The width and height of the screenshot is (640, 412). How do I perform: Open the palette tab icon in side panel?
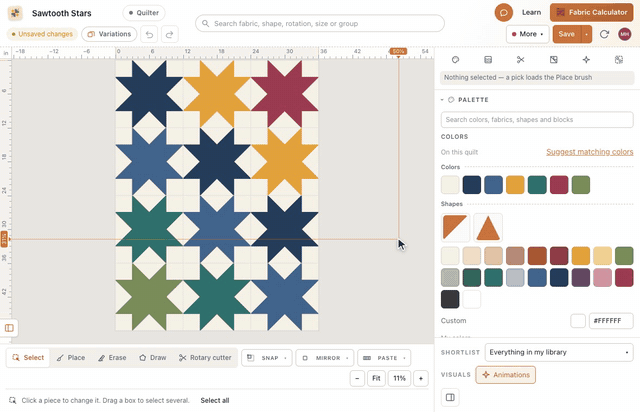tap(455, 60)
